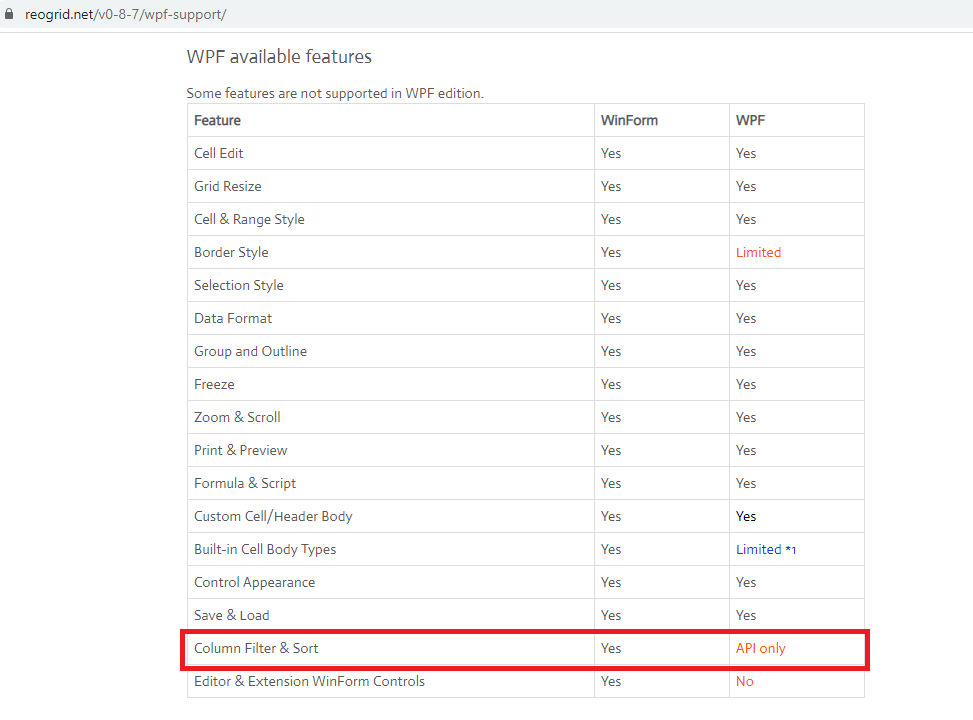Open the Custom Cell/Header Body link

(x=272, y=516)
